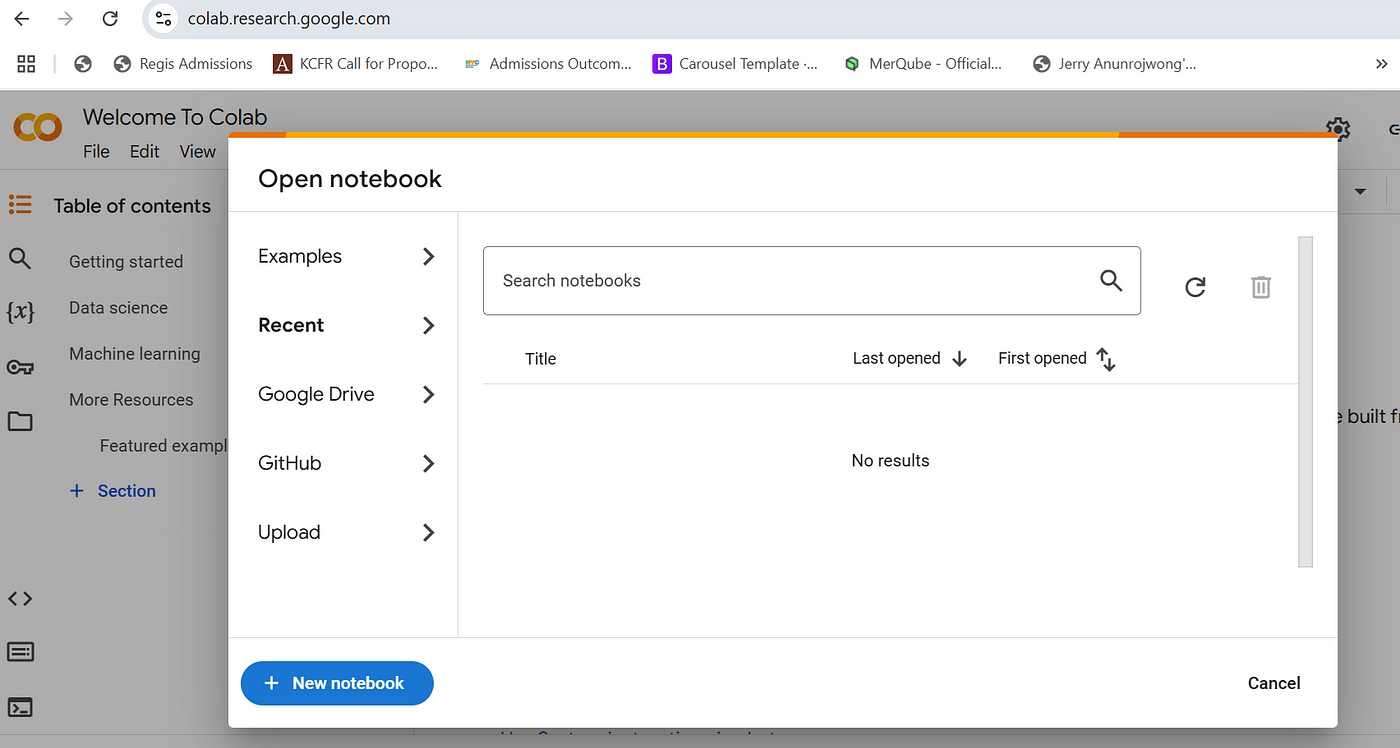The image size is (1400, 748).
Task: Click the trash delete icon
Action: click(x=1261, y=287)
